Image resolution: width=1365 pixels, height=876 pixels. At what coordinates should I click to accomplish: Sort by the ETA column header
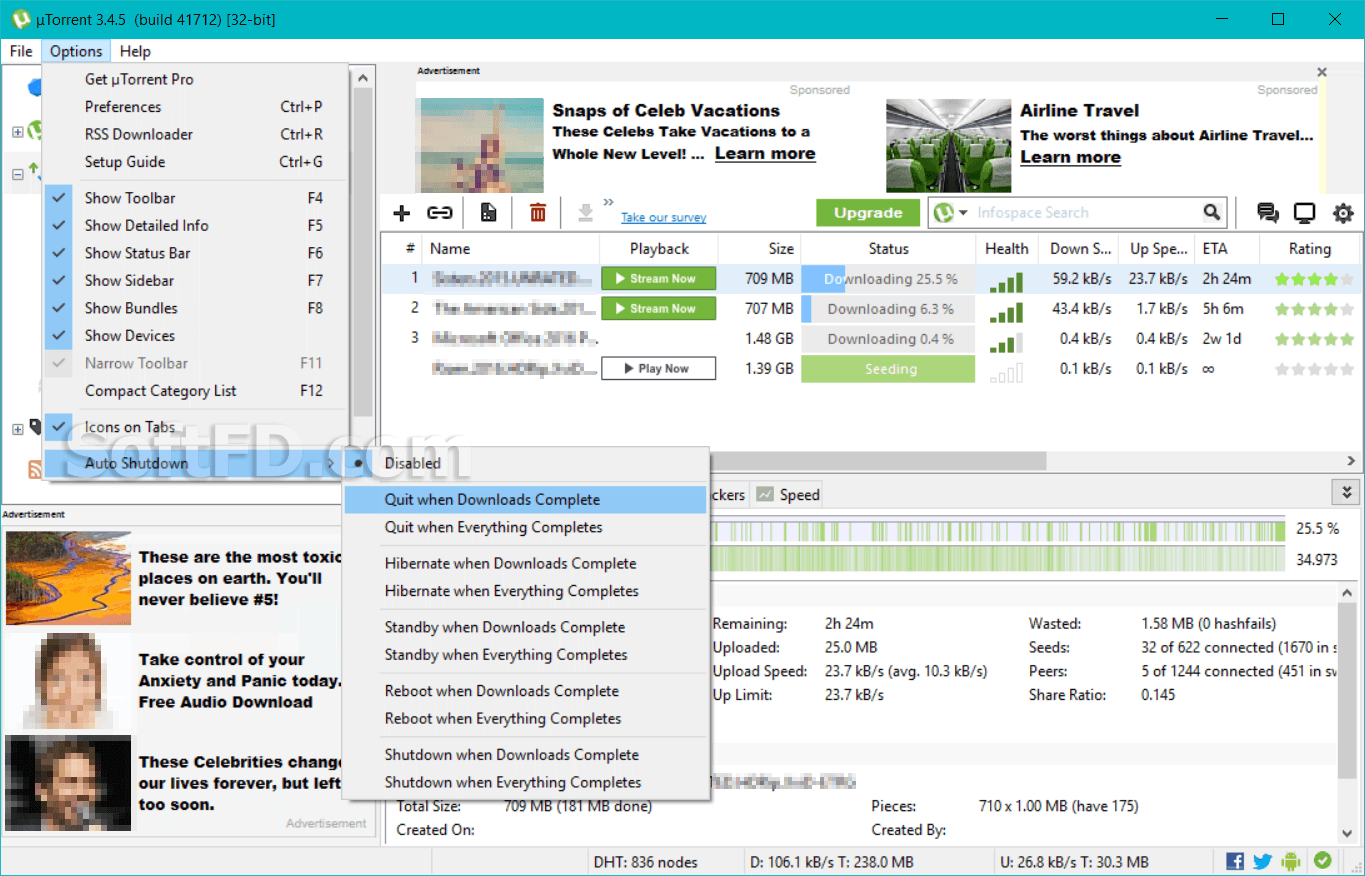(1227, 249)
